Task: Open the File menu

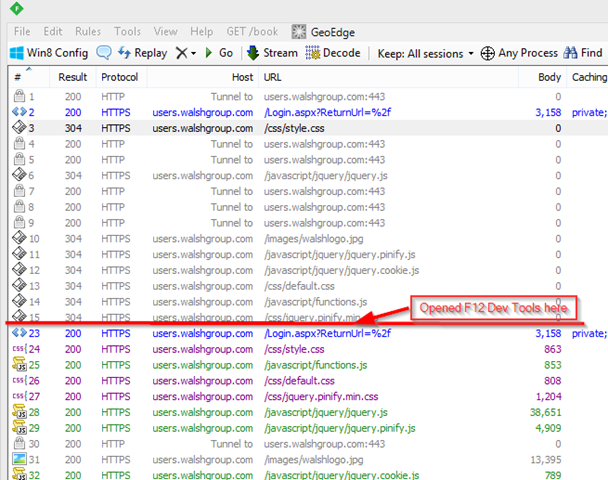Action: [22, 32]
